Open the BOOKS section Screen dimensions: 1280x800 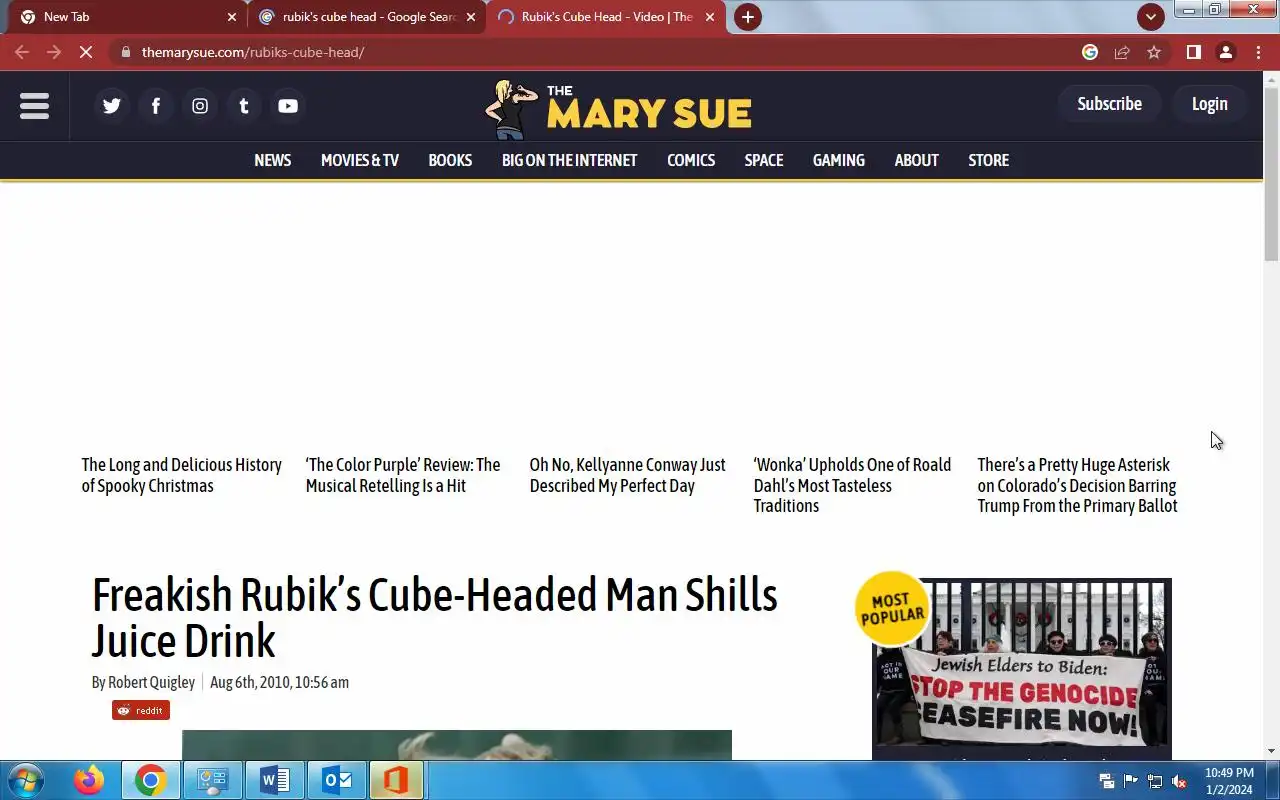pyautogui.click(x=450, y=160)
